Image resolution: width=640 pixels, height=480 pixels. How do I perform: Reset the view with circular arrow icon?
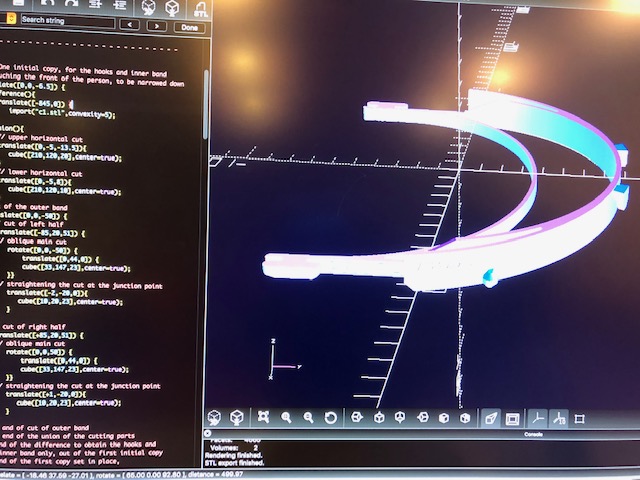tap(331, 417)
